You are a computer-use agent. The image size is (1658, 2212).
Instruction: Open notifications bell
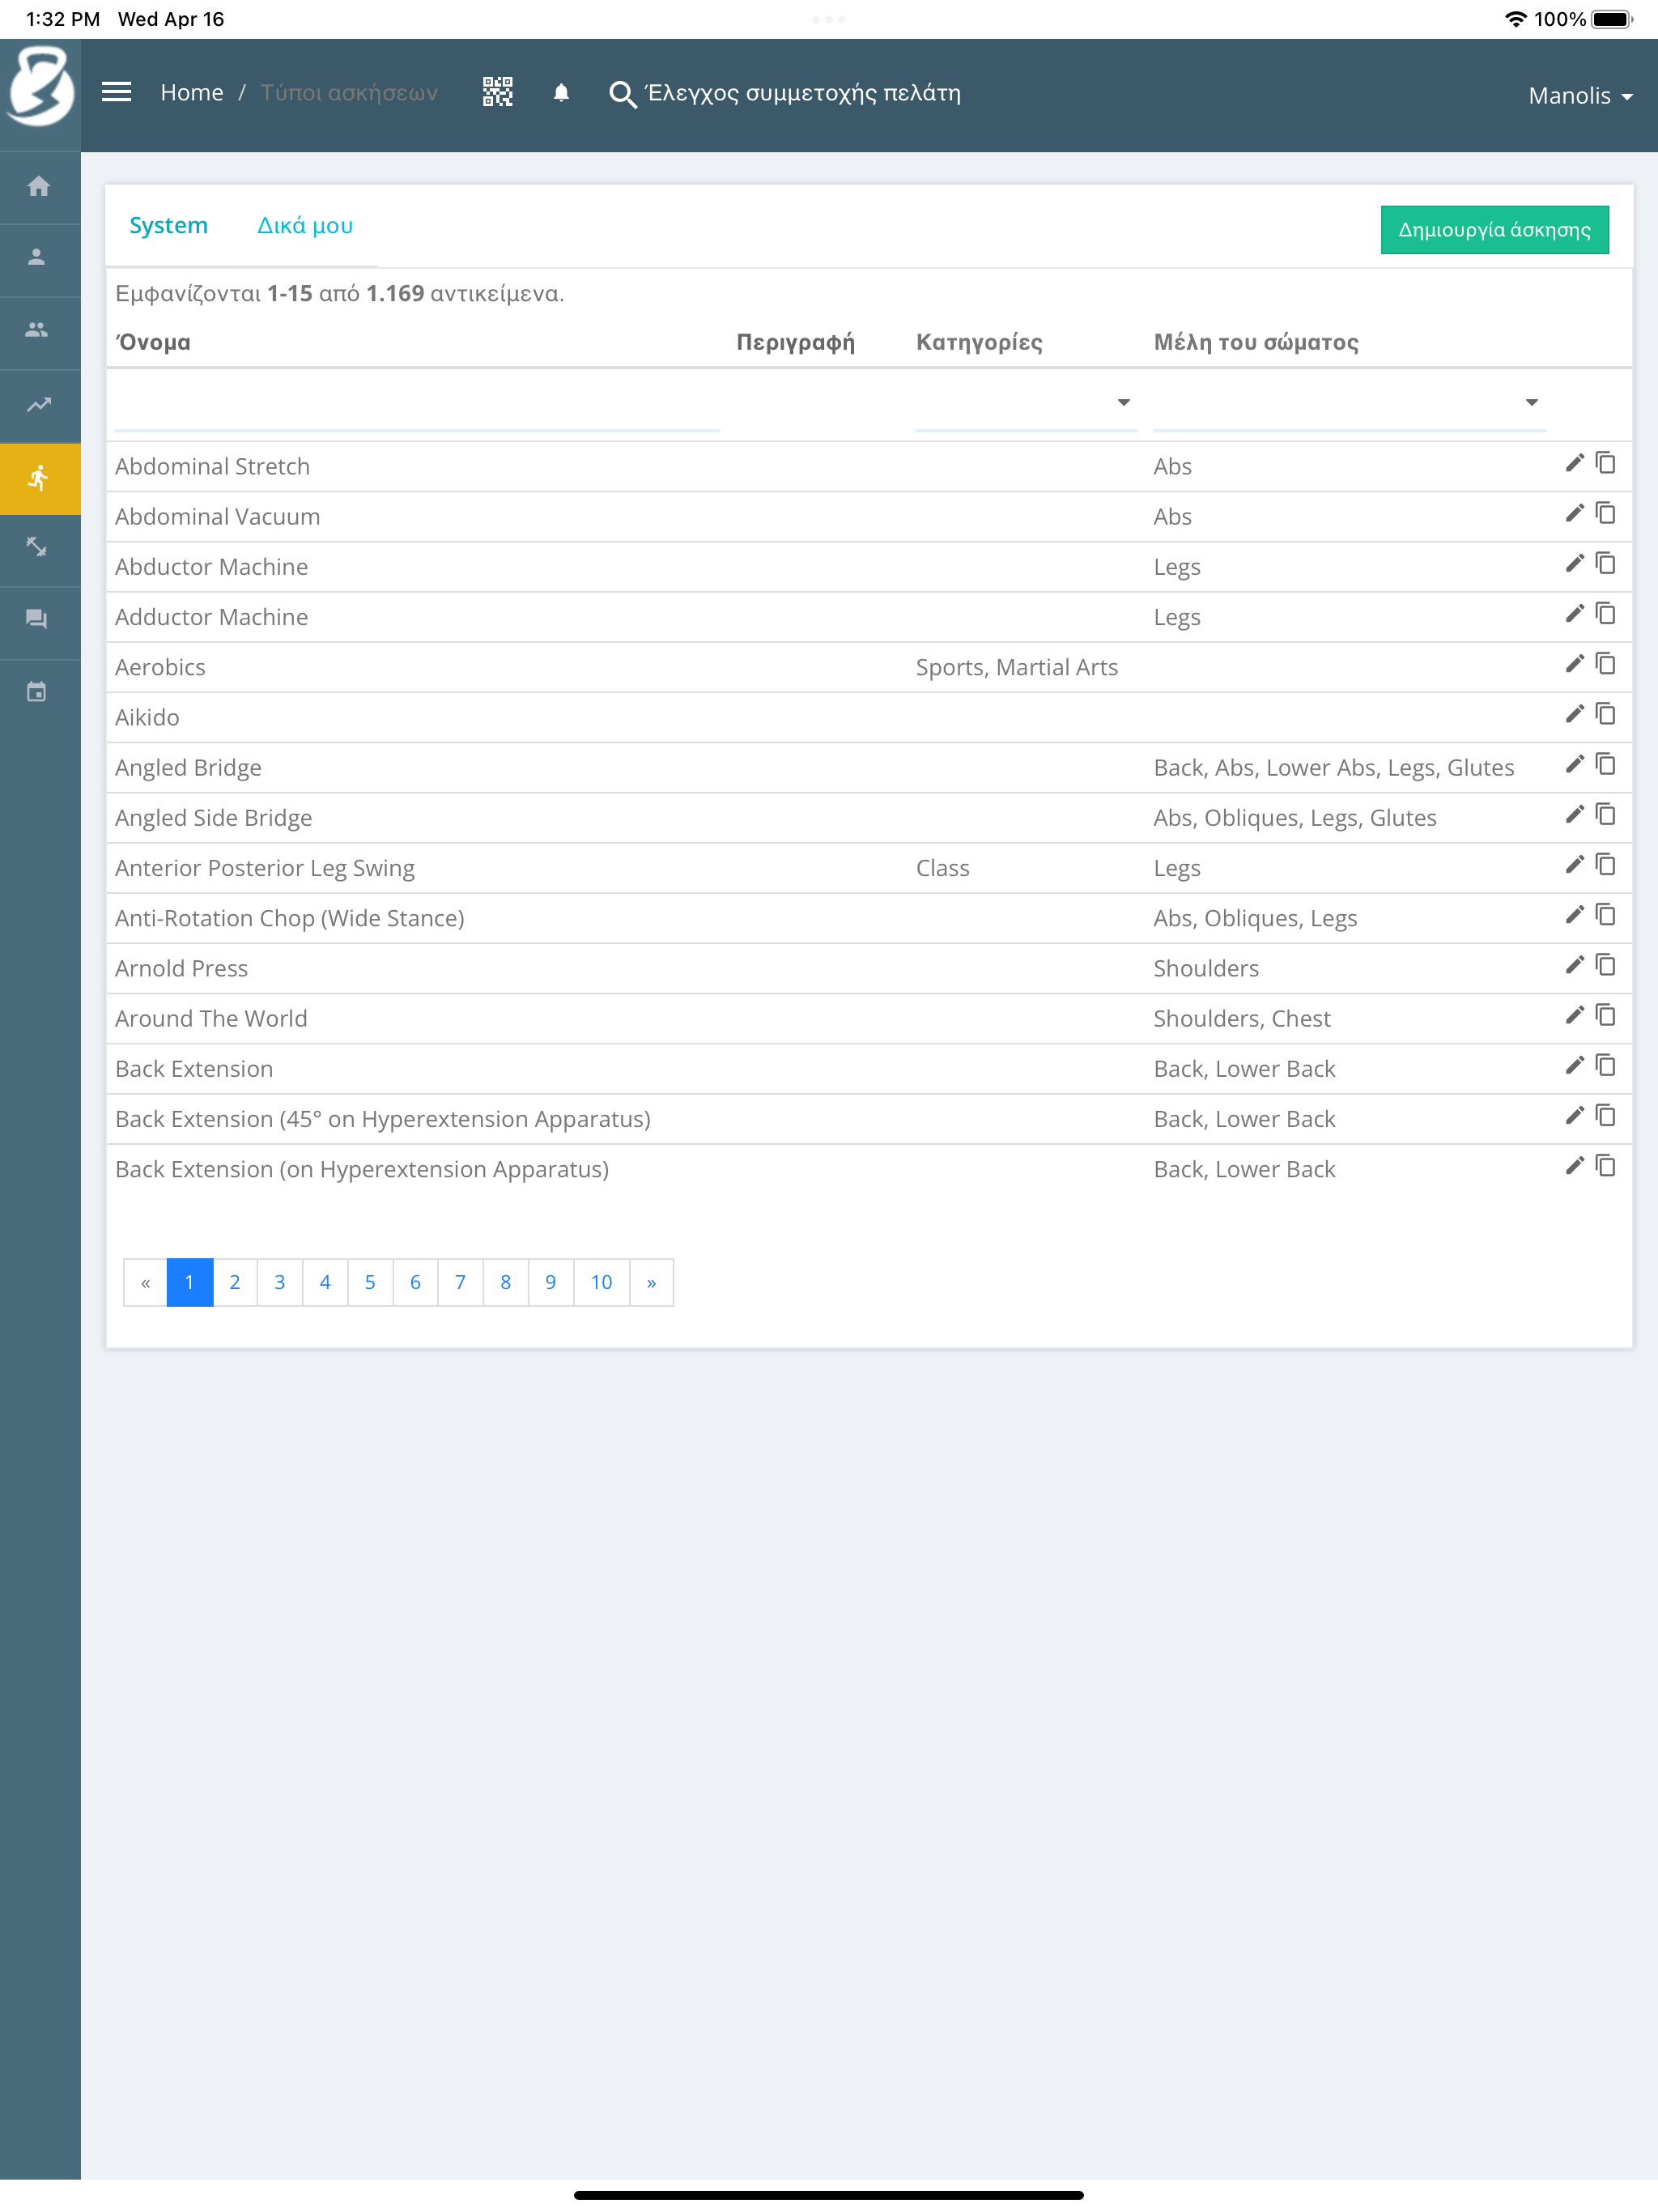pos(561,93)
